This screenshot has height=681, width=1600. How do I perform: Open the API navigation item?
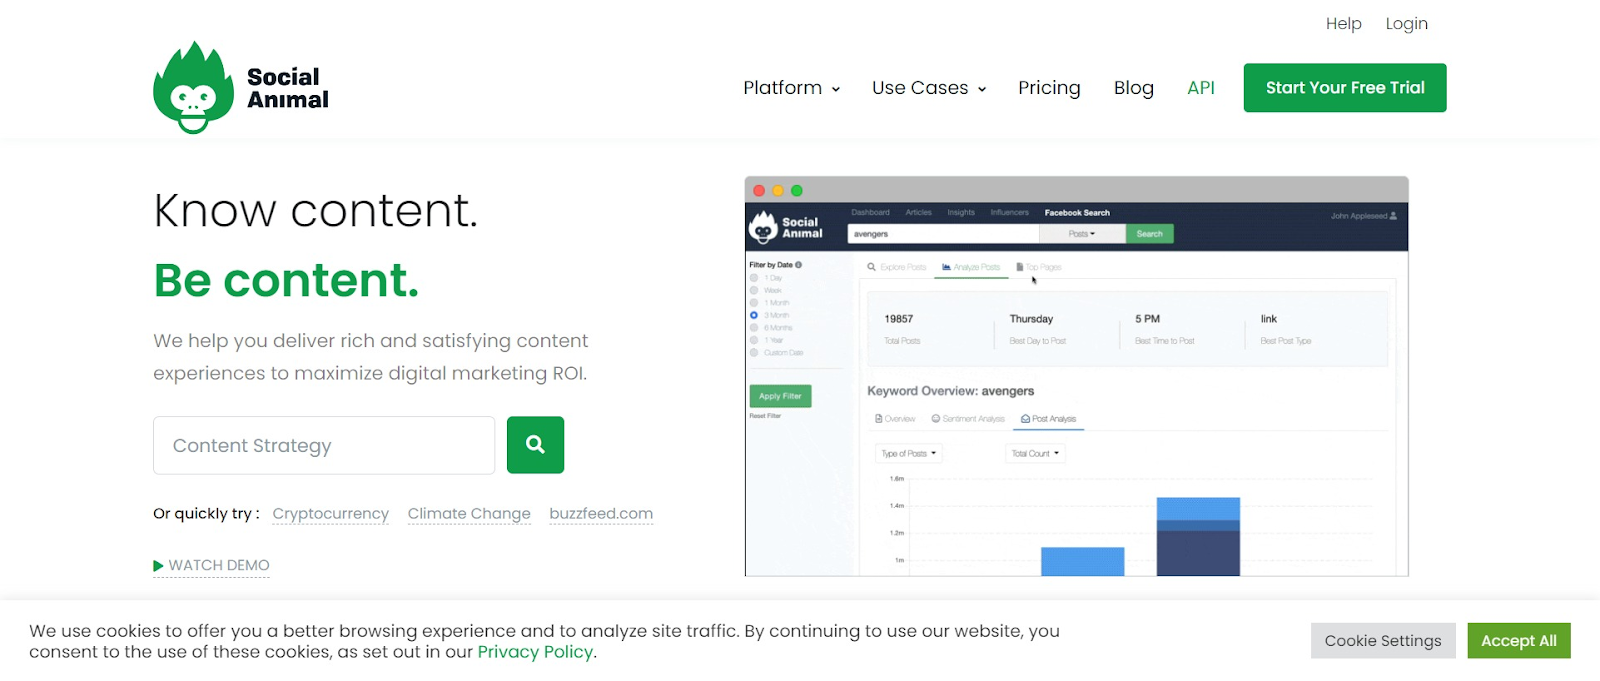pos(1201,88)
